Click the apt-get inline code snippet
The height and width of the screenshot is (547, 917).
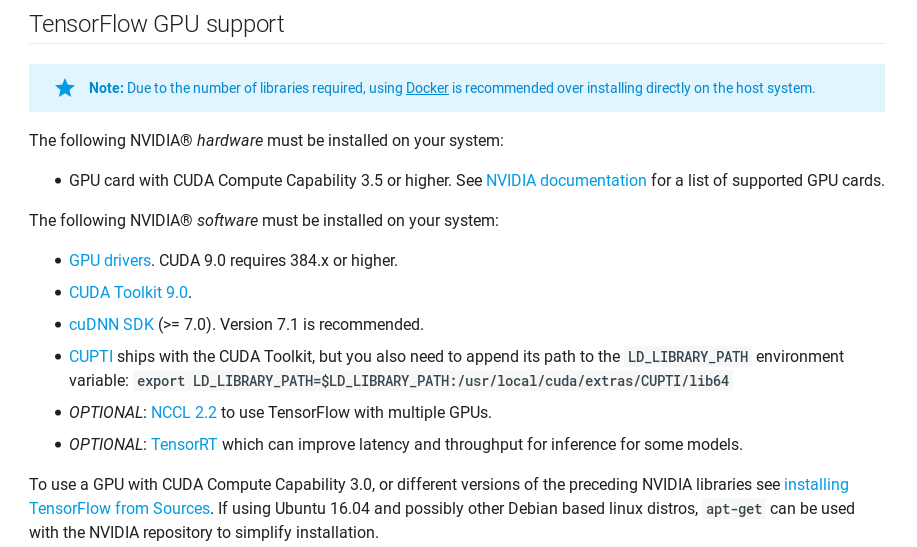pos(734,509)
